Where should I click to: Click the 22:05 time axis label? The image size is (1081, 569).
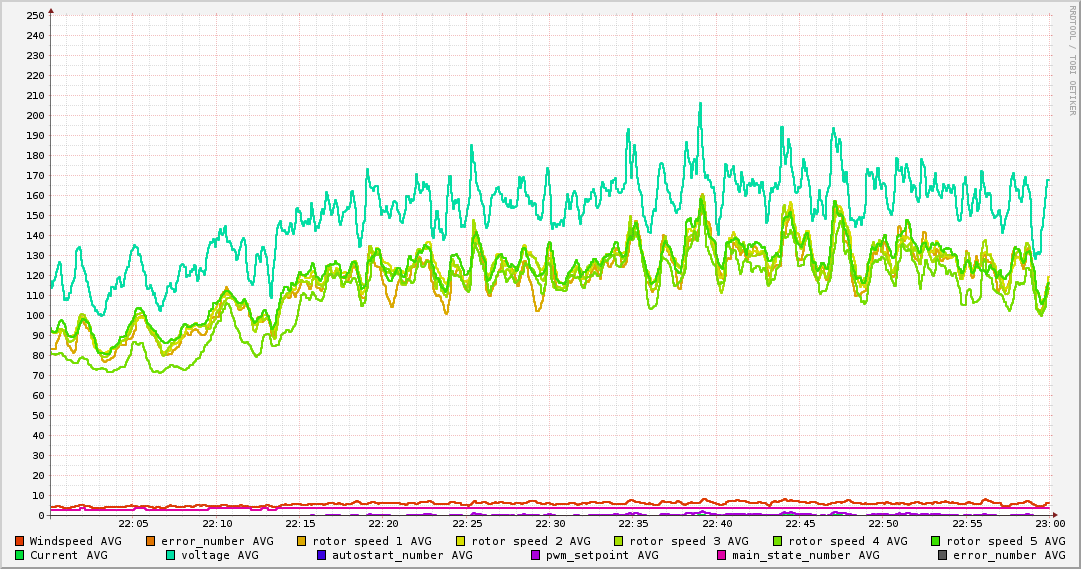134,524
